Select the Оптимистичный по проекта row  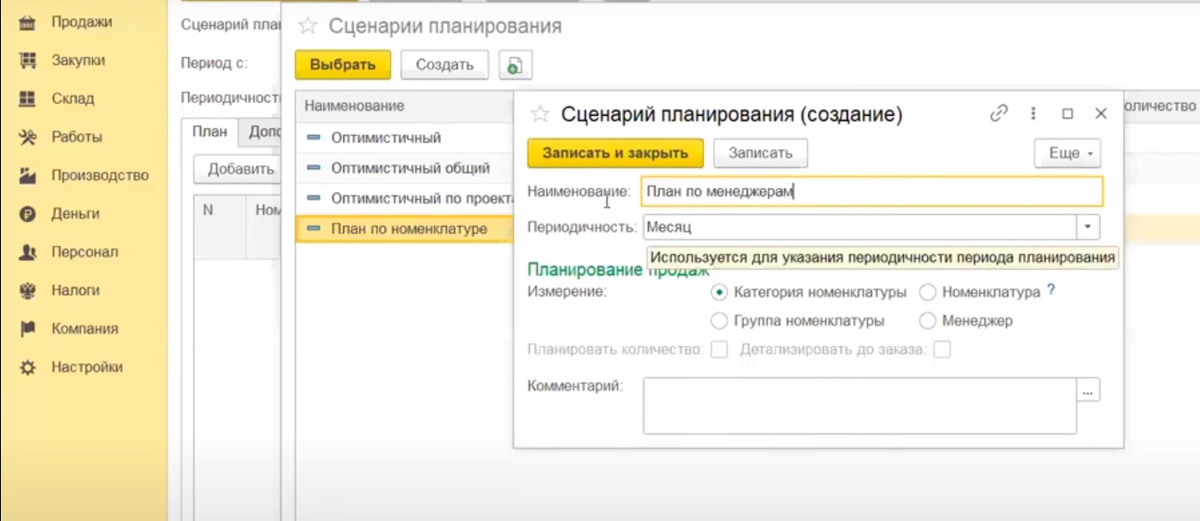[405, 199]
